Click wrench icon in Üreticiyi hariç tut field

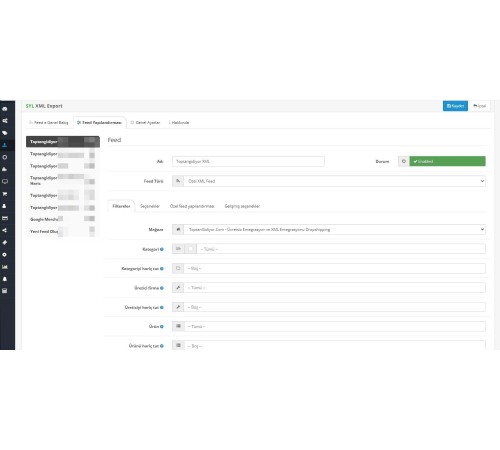click(178, 307)
